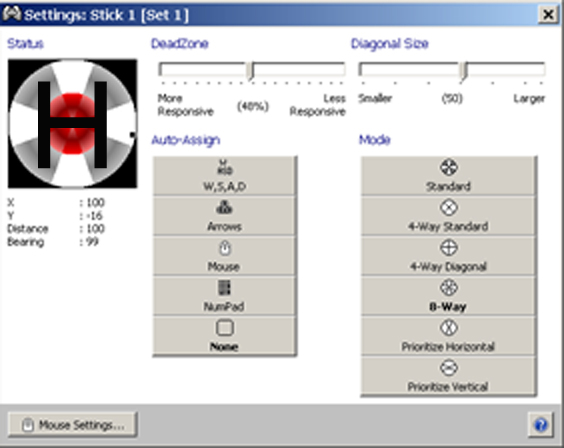564x448 pixels.
Task: Select the 4-Way Standard mode
Action: pos(449,216)
